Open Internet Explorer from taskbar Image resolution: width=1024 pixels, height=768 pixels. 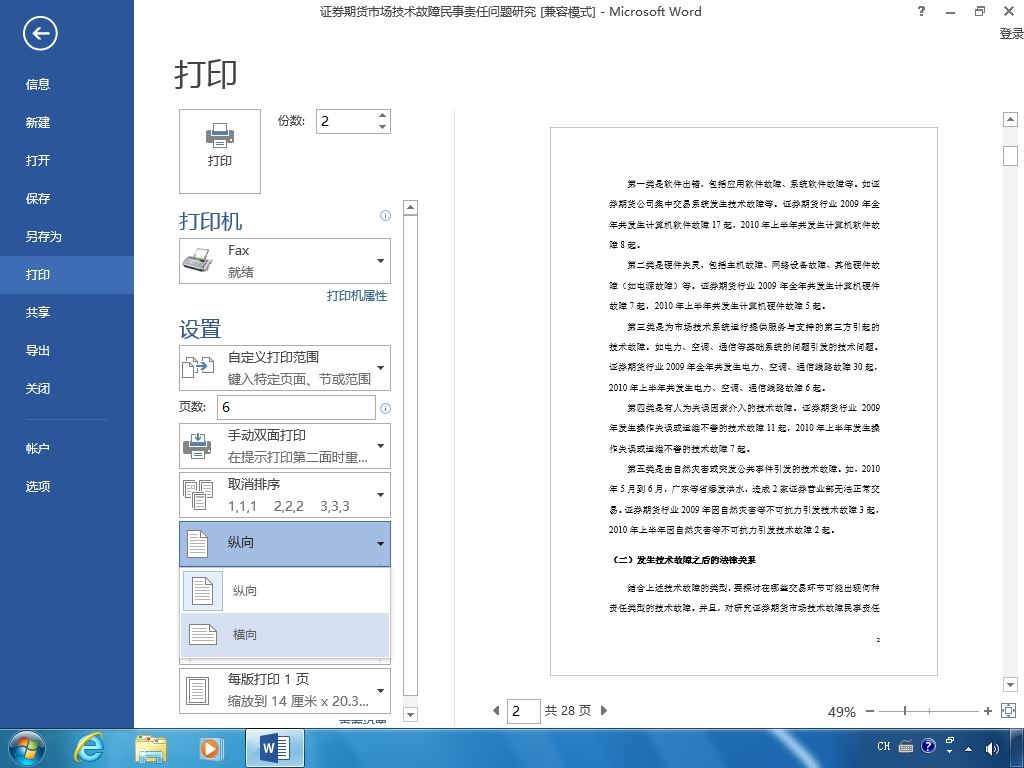click(x=89, y=748)
